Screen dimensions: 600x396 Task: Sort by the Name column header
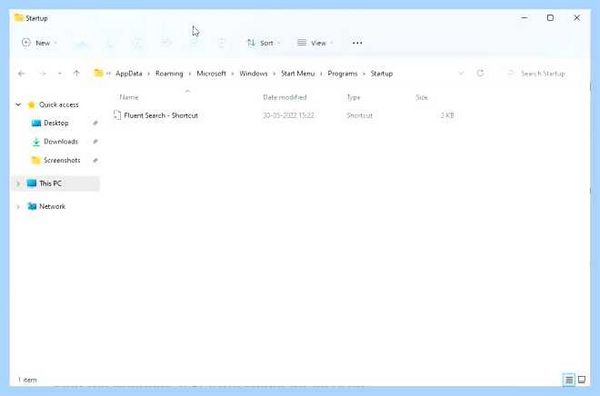point(129,97)
